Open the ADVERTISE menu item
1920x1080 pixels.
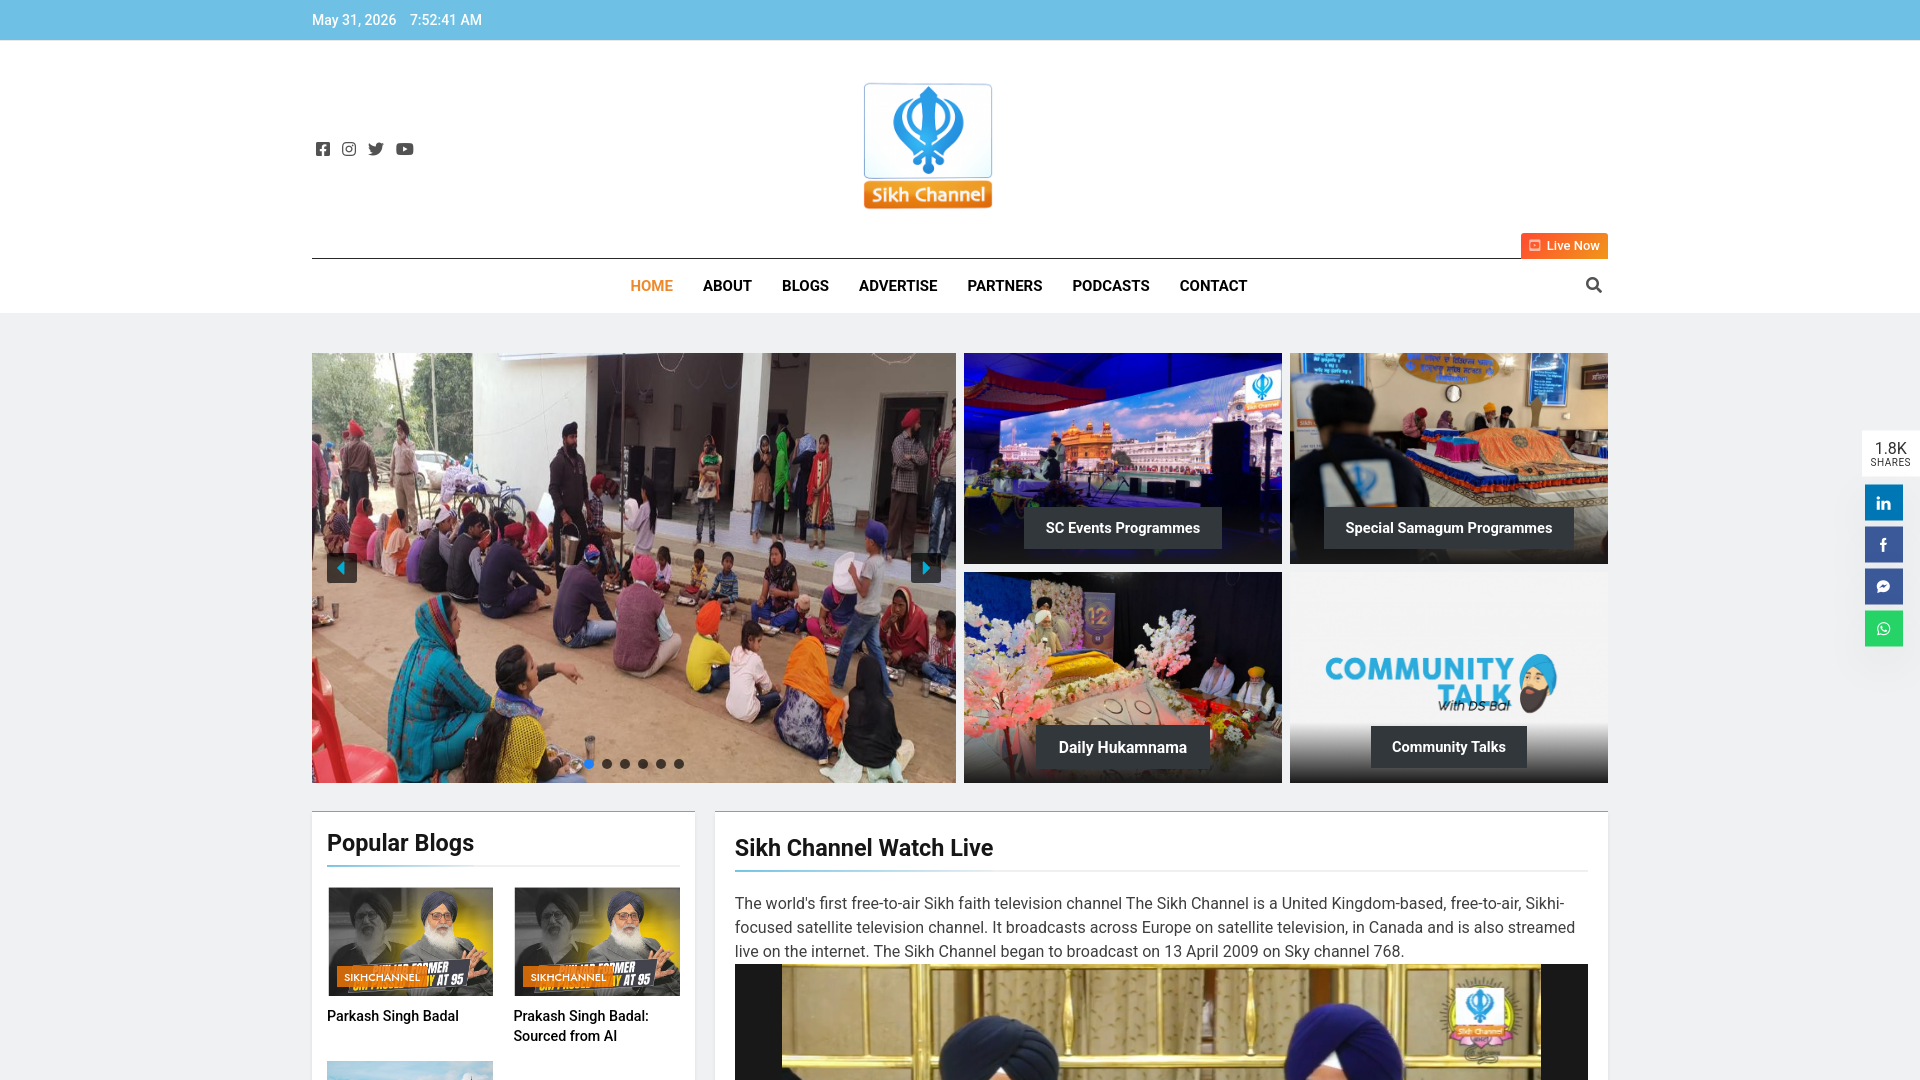(x=898, y=286)
